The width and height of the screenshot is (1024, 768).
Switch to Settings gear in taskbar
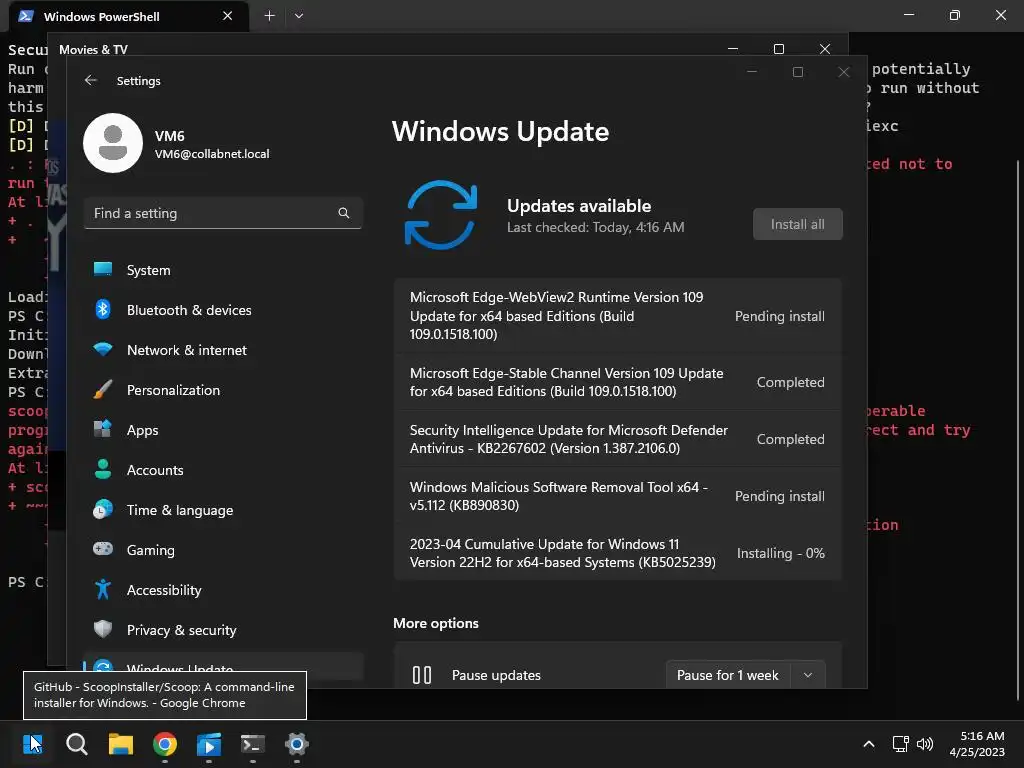[296, 744]
